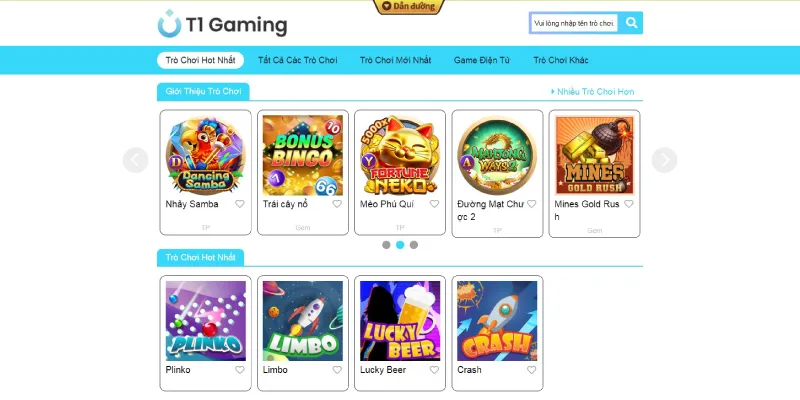Image resolution: width=800 pixels, height=400 pixels.
Task: Open Nhiều Trò Chơi Hơn link
Action: (592, 92)
